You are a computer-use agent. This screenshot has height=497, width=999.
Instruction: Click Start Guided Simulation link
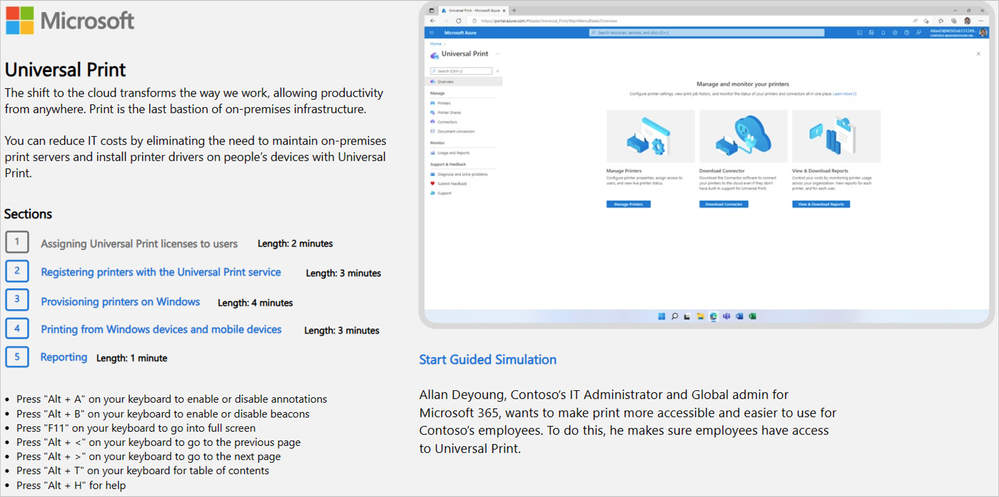click(x=487, y=359)
